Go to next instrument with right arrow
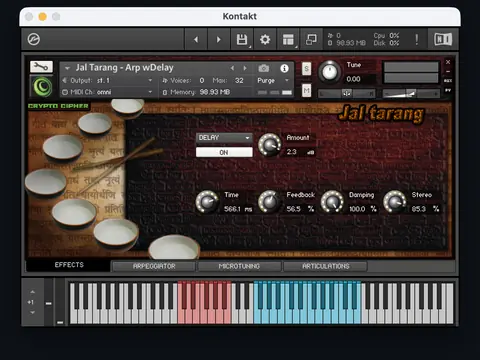Image resolution: width=480 pixels, height=360 pixels. point(219,40)
